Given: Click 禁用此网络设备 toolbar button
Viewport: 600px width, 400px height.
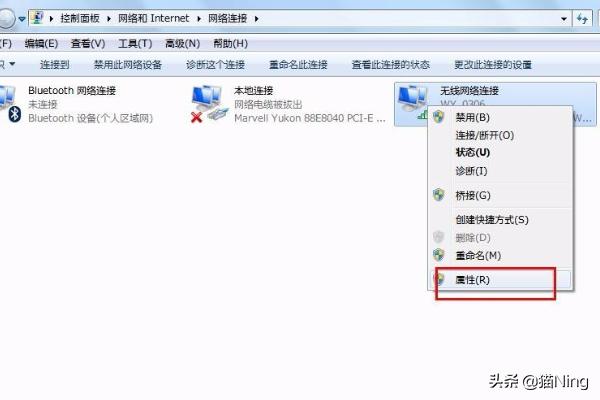Looking at the screenshot, I should [x=128, y=64].
